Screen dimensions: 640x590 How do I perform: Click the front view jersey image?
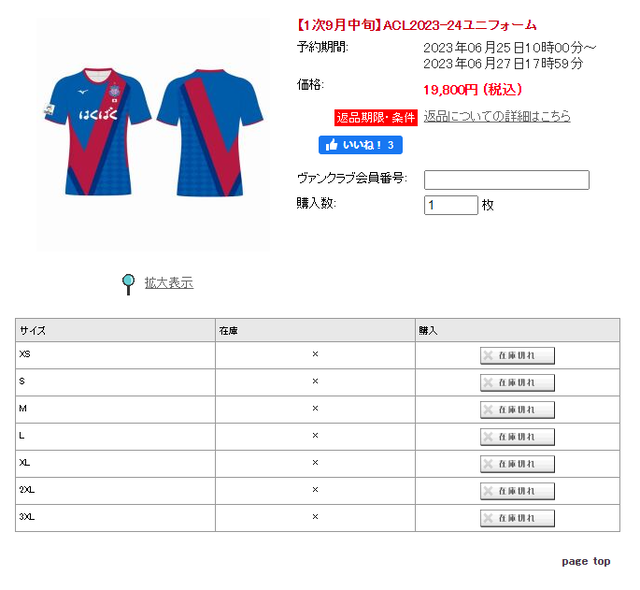98,131
